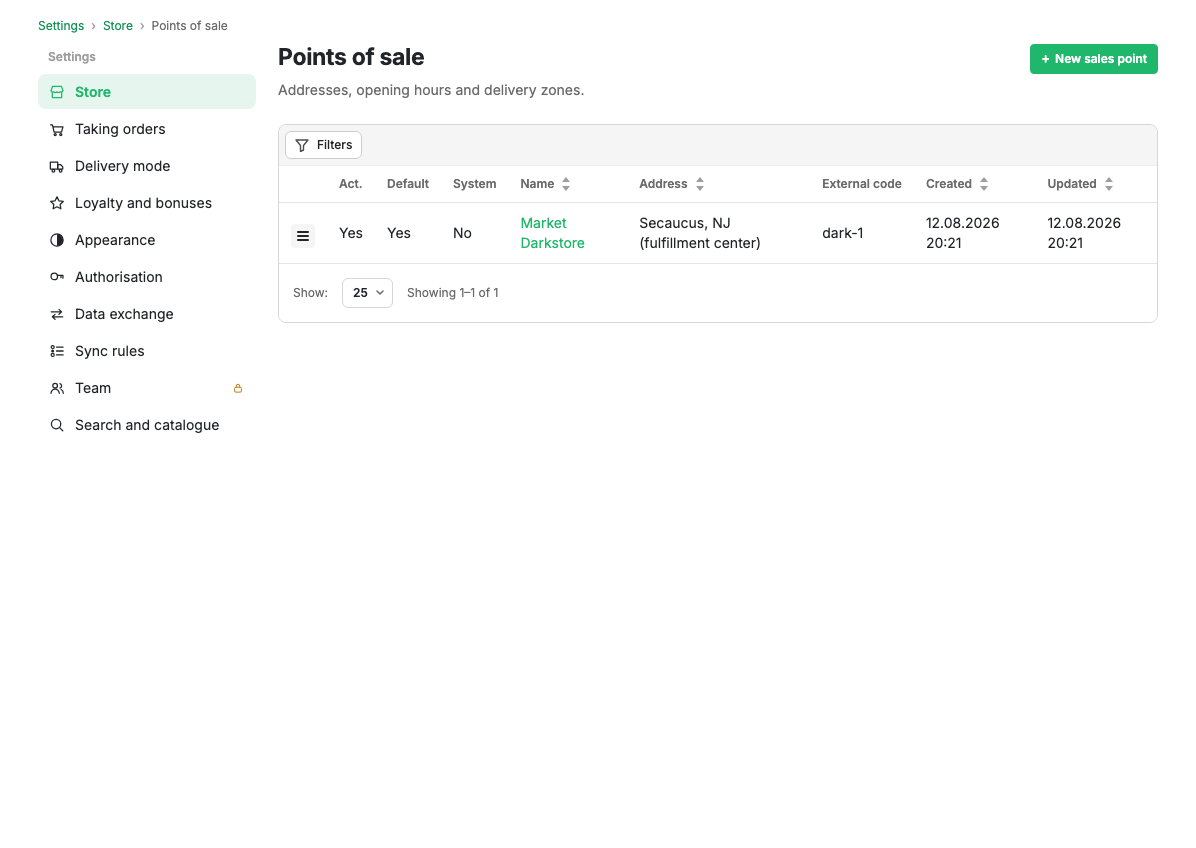Click the key icon for Authorisation

click(57, 278)
